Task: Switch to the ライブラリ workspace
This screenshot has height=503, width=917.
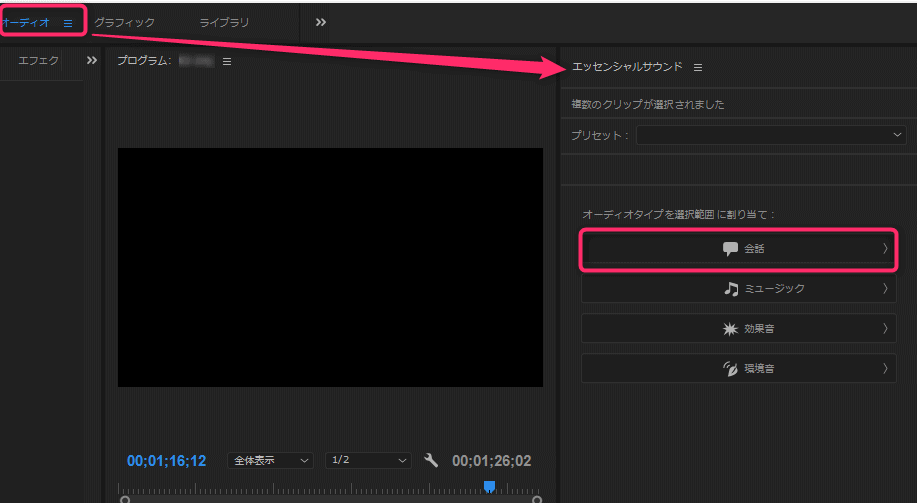Action: point(224,23)
